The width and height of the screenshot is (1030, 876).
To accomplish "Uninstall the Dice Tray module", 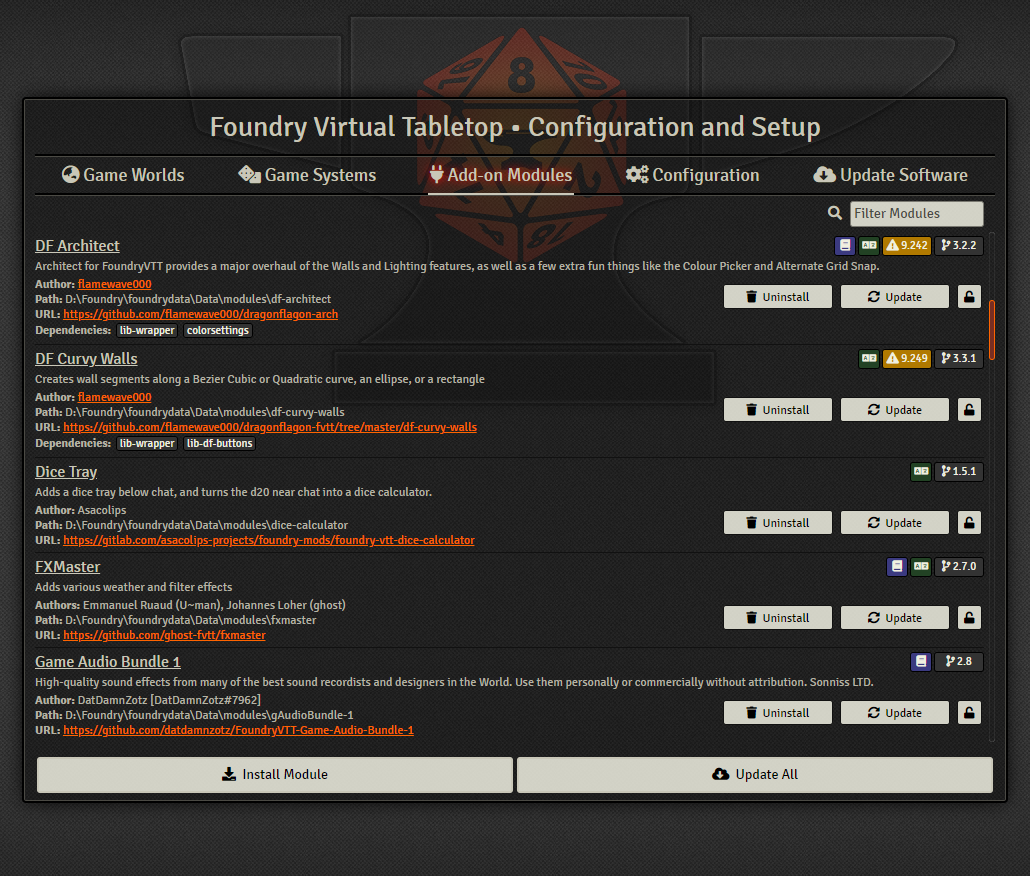I will 778,523.
